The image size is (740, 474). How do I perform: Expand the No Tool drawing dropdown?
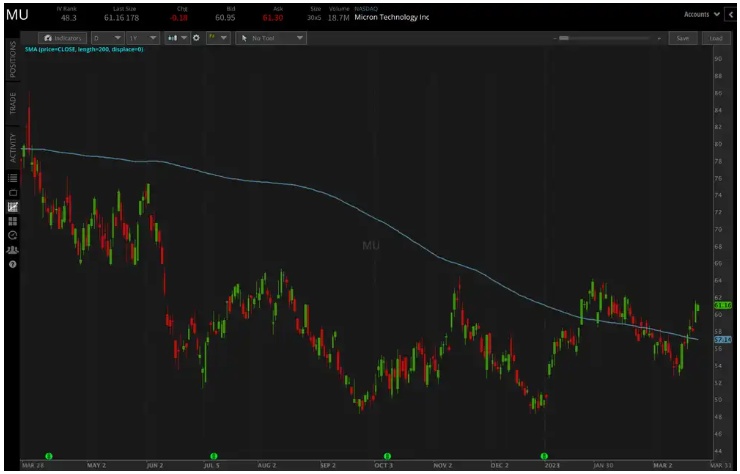[272, 38]
